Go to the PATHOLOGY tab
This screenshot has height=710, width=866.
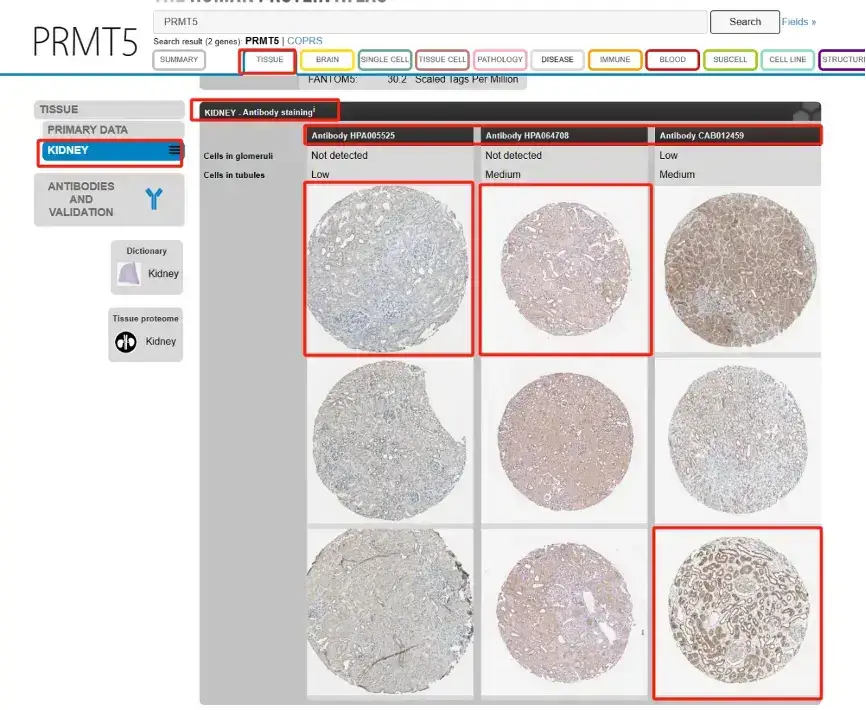[500, 60]
